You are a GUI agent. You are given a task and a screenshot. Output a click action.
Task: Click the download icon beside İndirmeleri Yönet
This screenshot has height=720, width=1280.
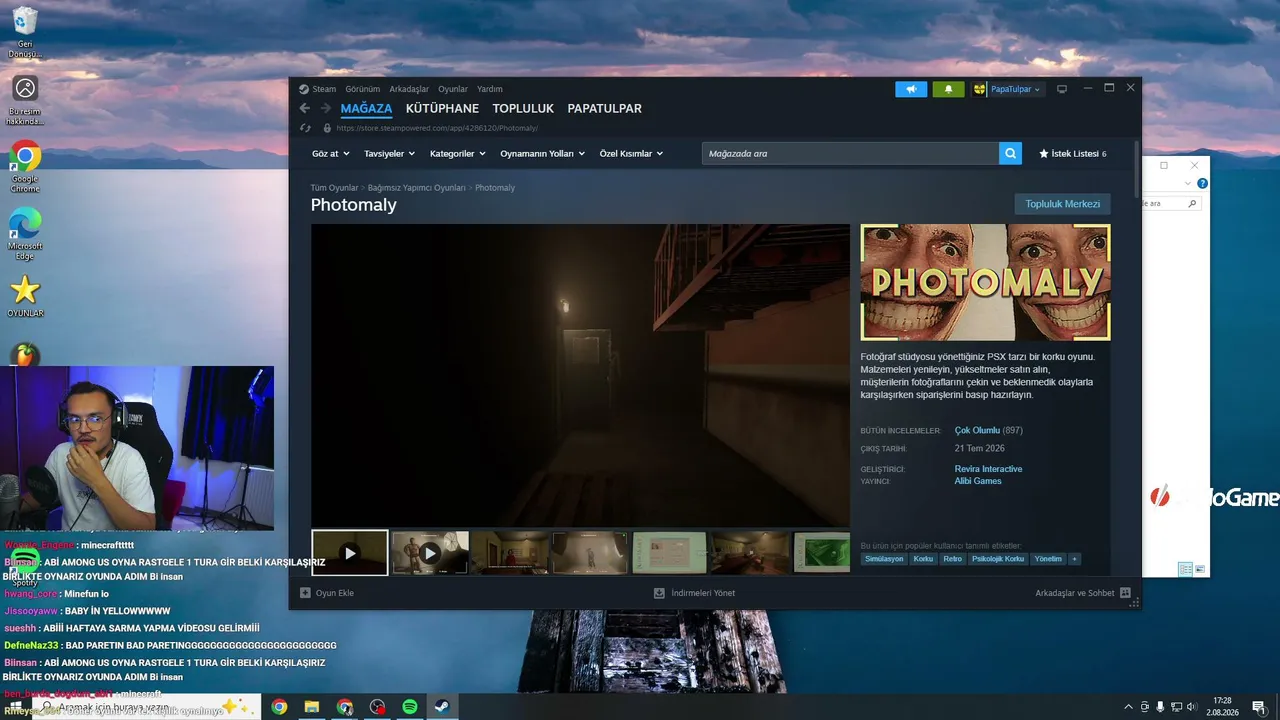[659, 593]
